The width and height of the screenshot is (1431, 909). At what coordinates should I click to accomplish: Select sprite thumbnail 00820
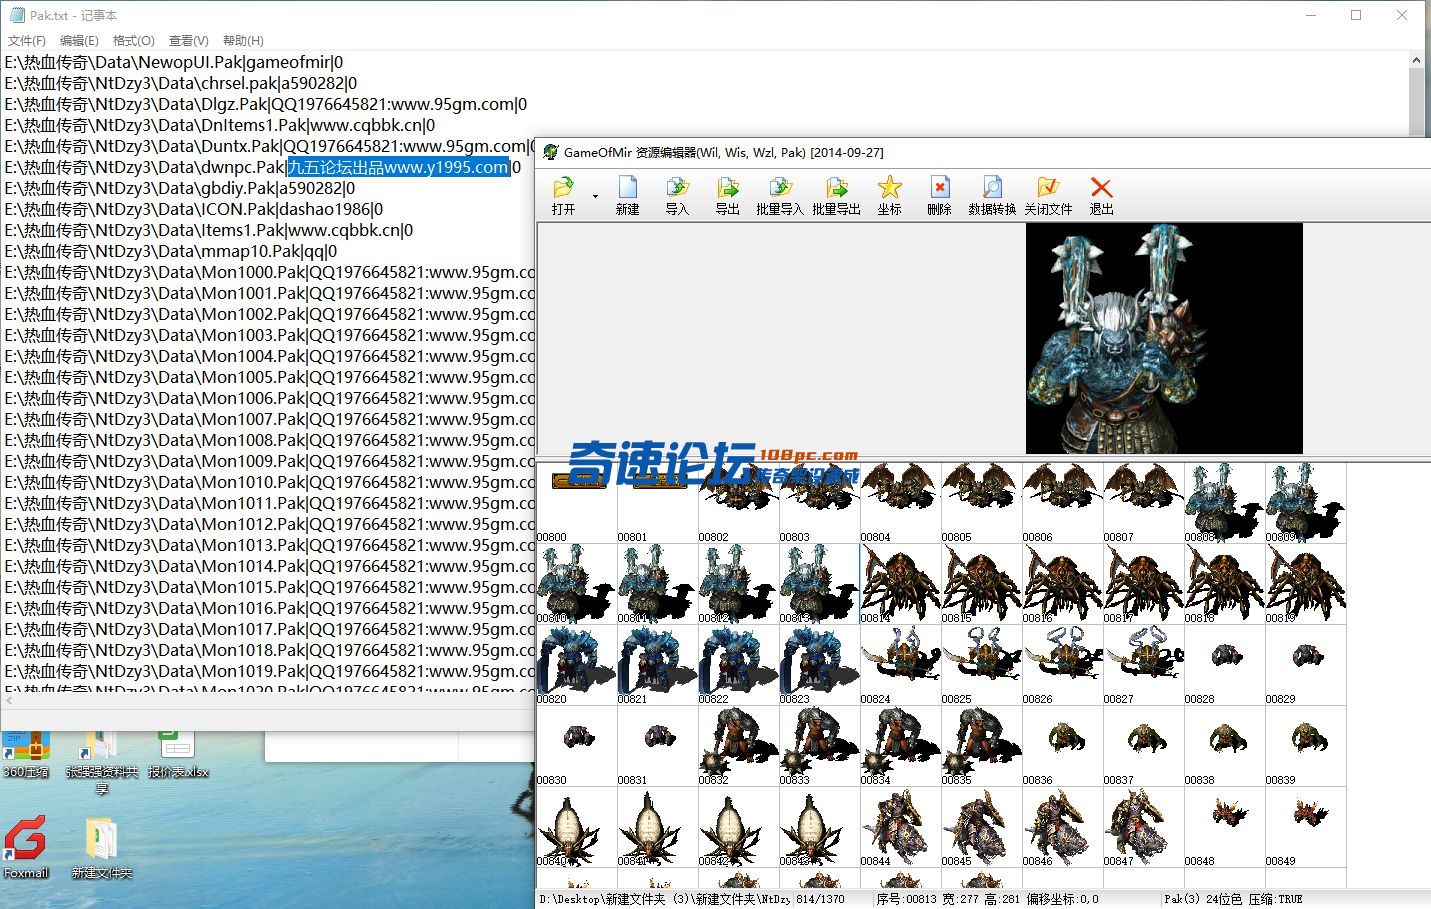click(577, 665)
